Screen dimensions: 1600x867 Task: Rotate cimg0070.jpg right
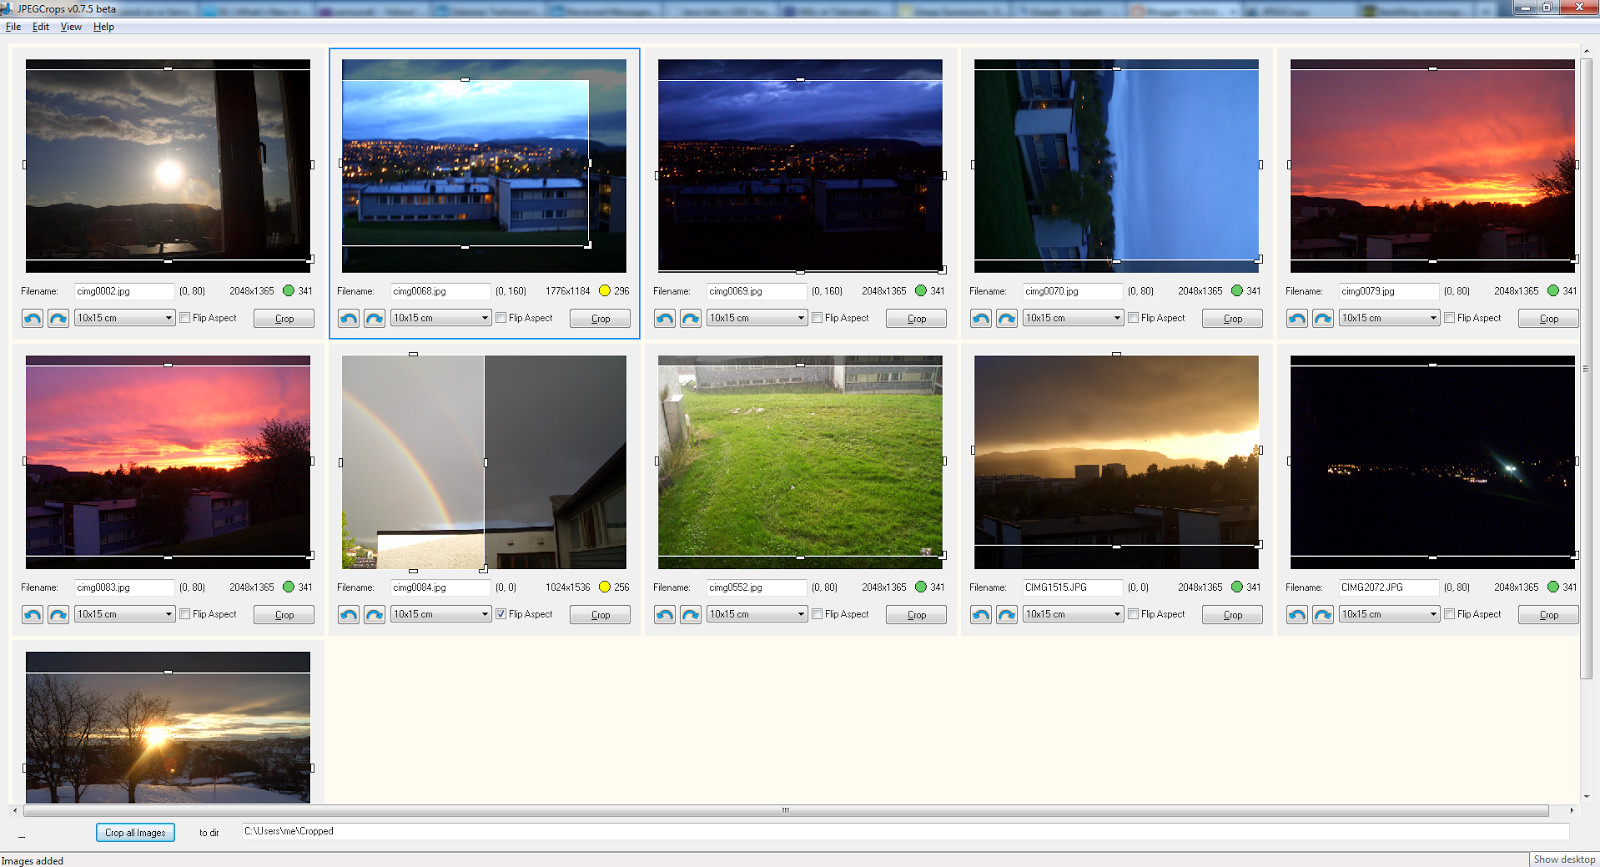1006,318
